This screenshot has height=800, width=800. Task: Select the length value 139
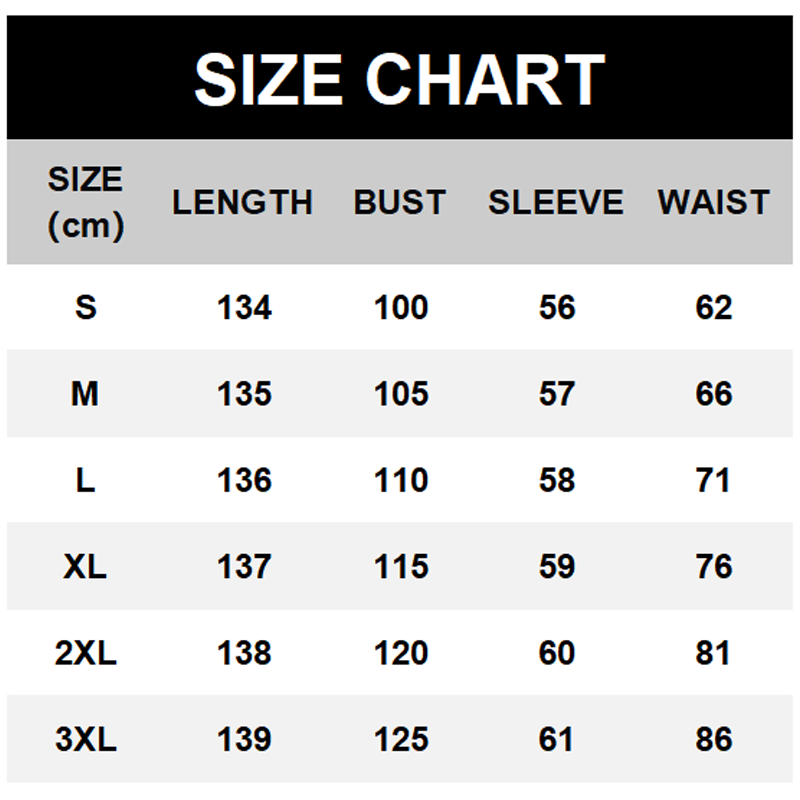(x=244, y=740)
